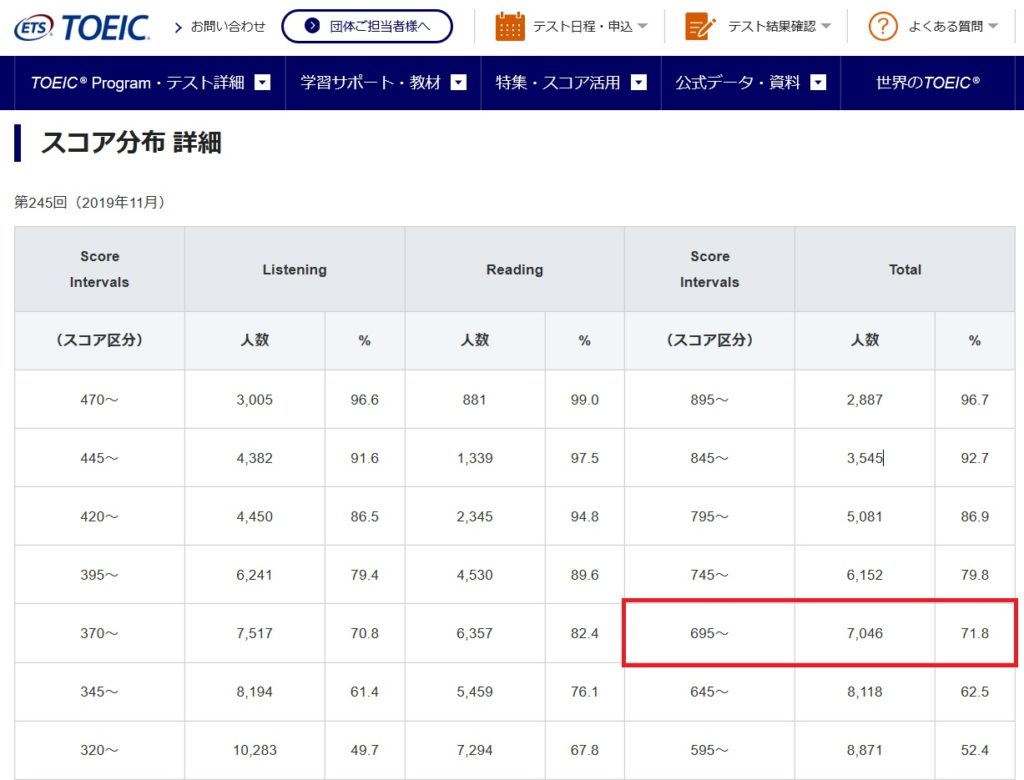Expand the TOEIC Program・テスト詳細 dropdown
The width and height of the screenshot is (1024, 780).
click(x=262, y=83)
